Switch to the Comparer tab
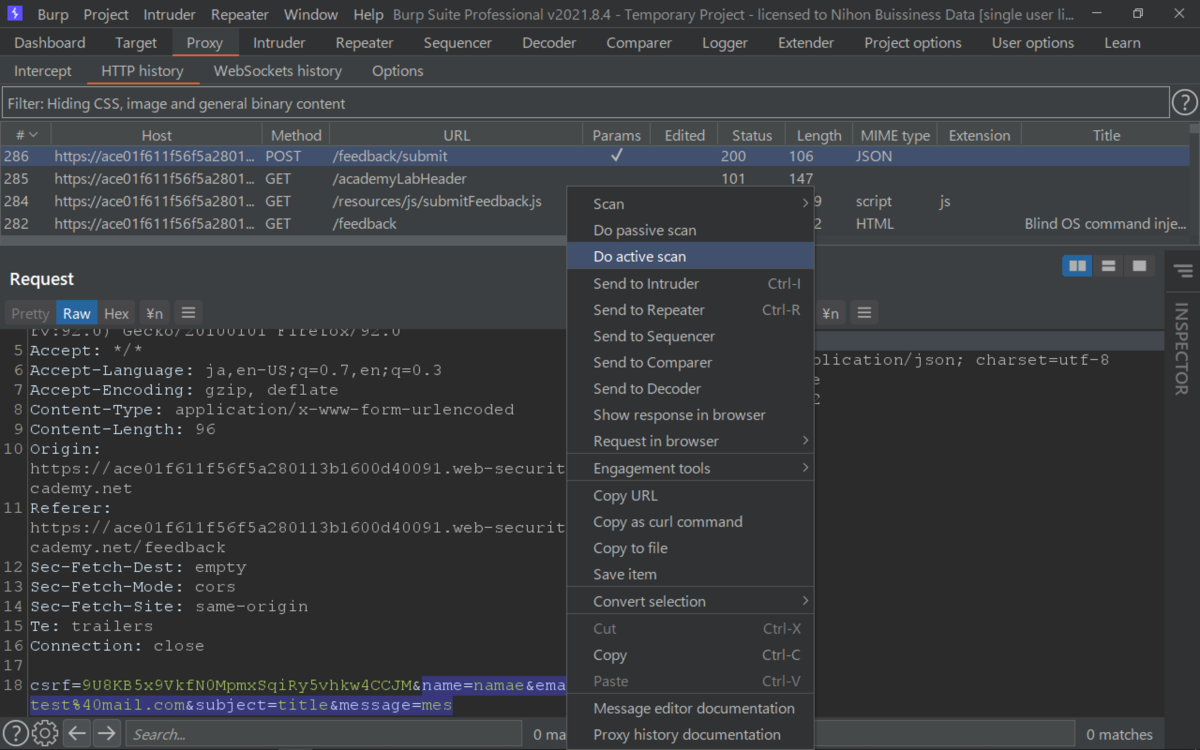 tap(639, 43)
